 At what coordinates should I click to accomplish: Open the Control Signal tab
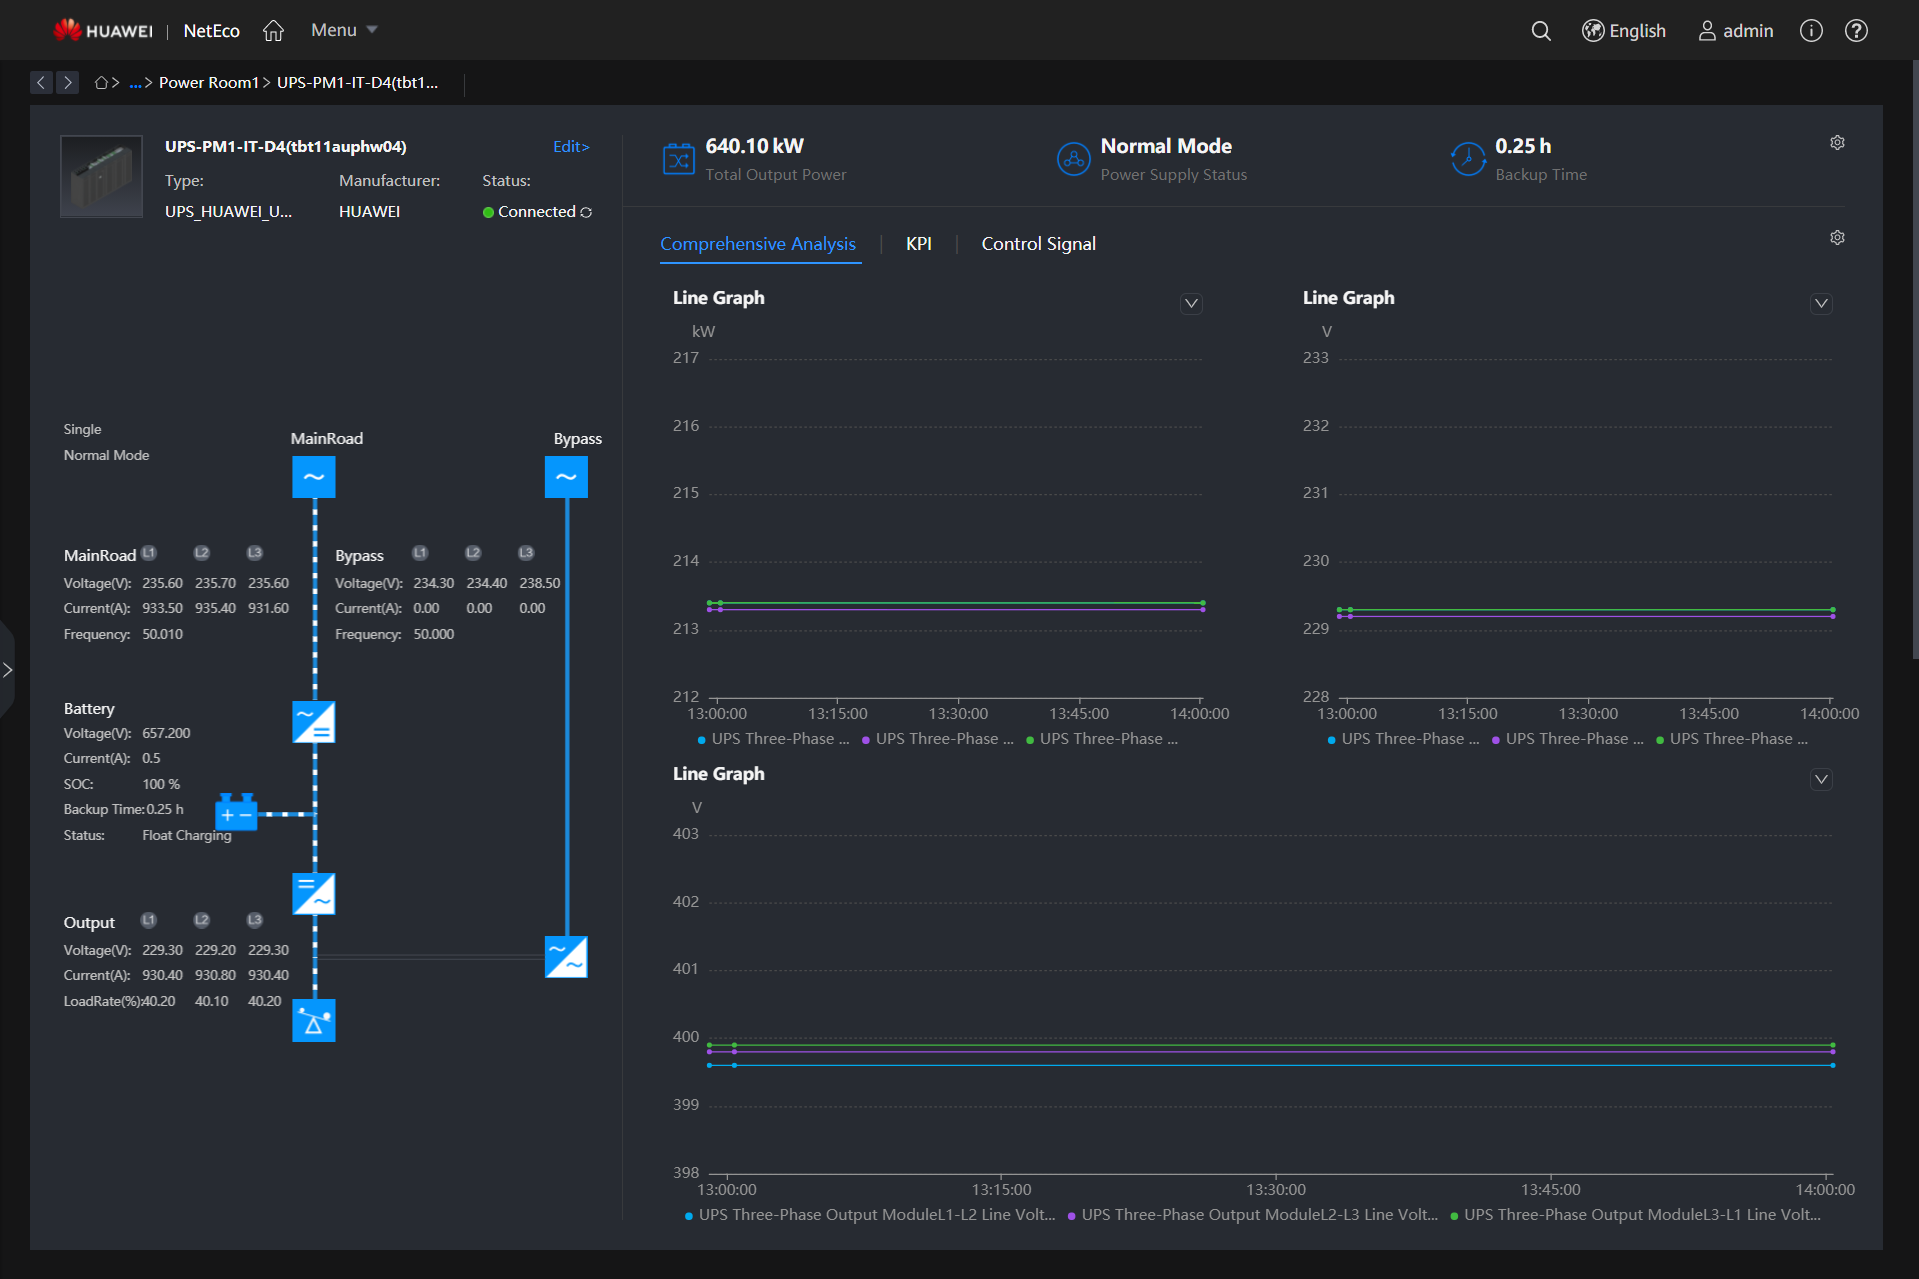pos(1038,243)
